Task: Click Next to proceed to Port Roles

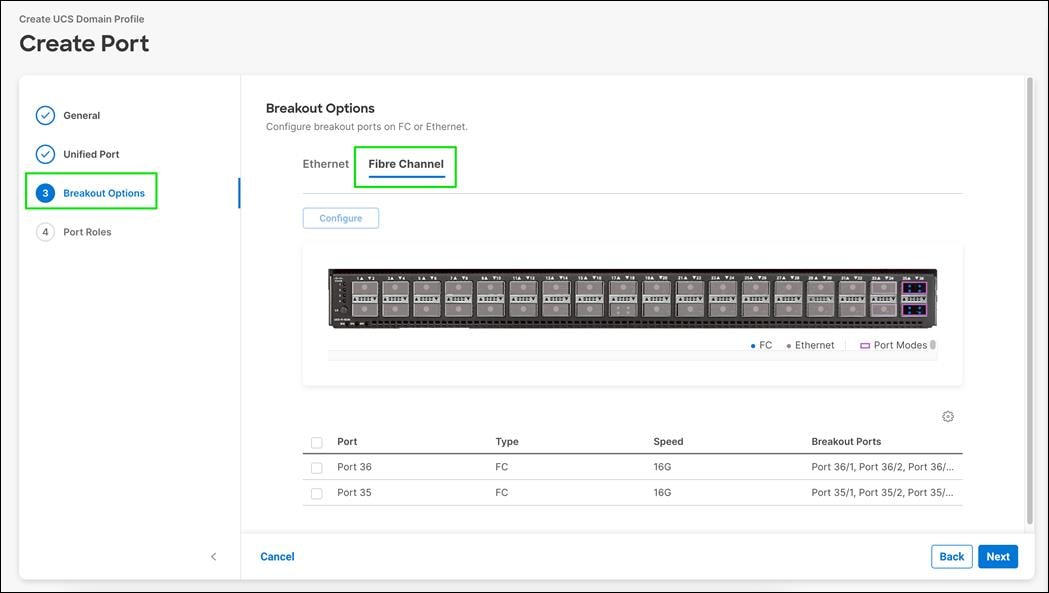Action: 997,556
